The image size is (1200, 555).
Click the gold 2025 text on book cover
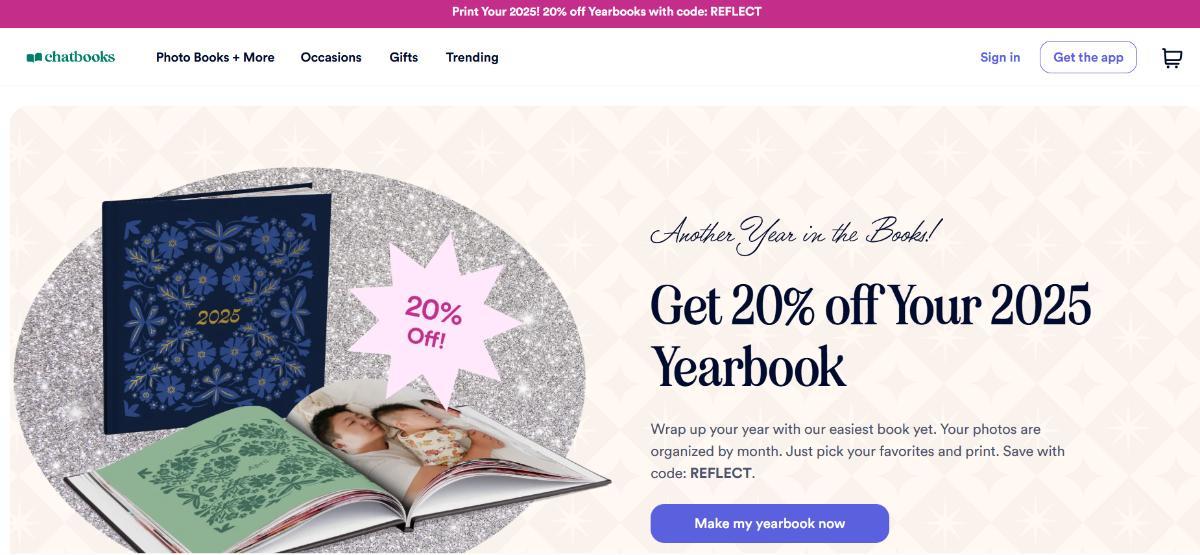point(218,317)
